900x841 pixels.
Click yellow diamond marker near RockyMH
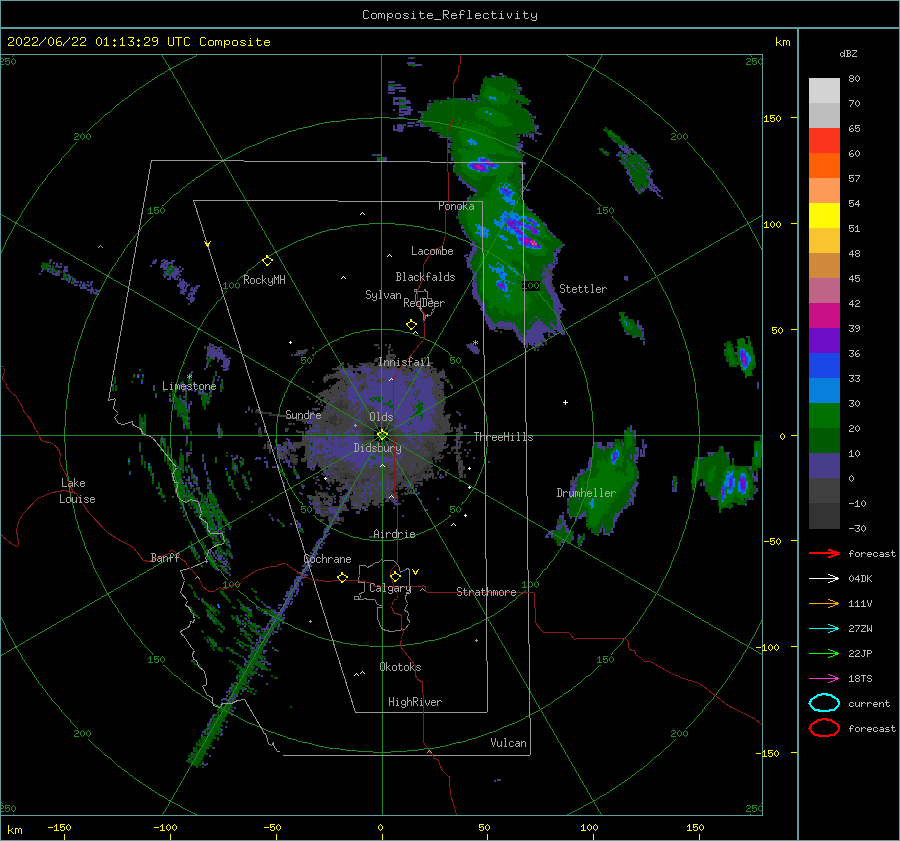267,261
